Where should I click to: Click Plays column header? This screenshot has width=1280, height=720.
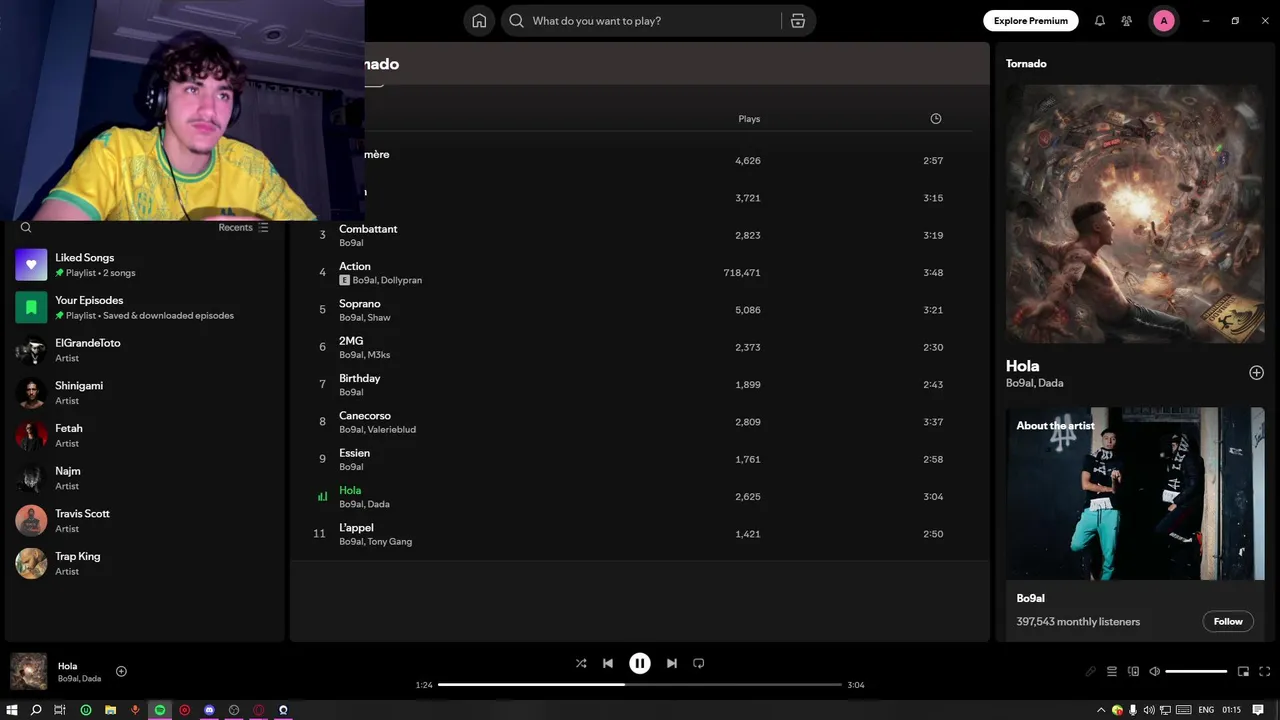pyautogui.click(x=749, y=118)
